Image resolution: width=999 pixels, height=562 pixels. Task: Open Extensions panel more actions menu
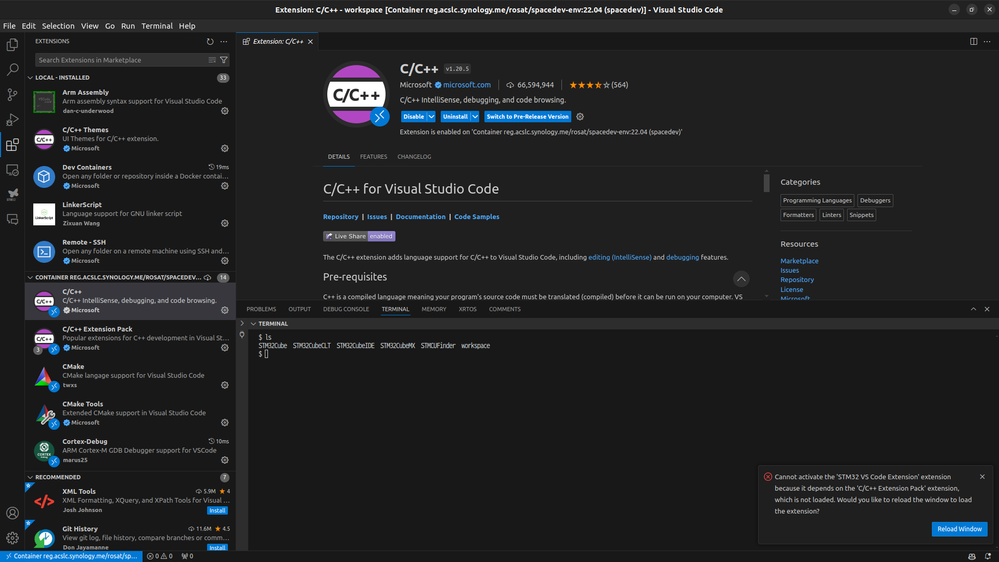(x=224, y=41)
